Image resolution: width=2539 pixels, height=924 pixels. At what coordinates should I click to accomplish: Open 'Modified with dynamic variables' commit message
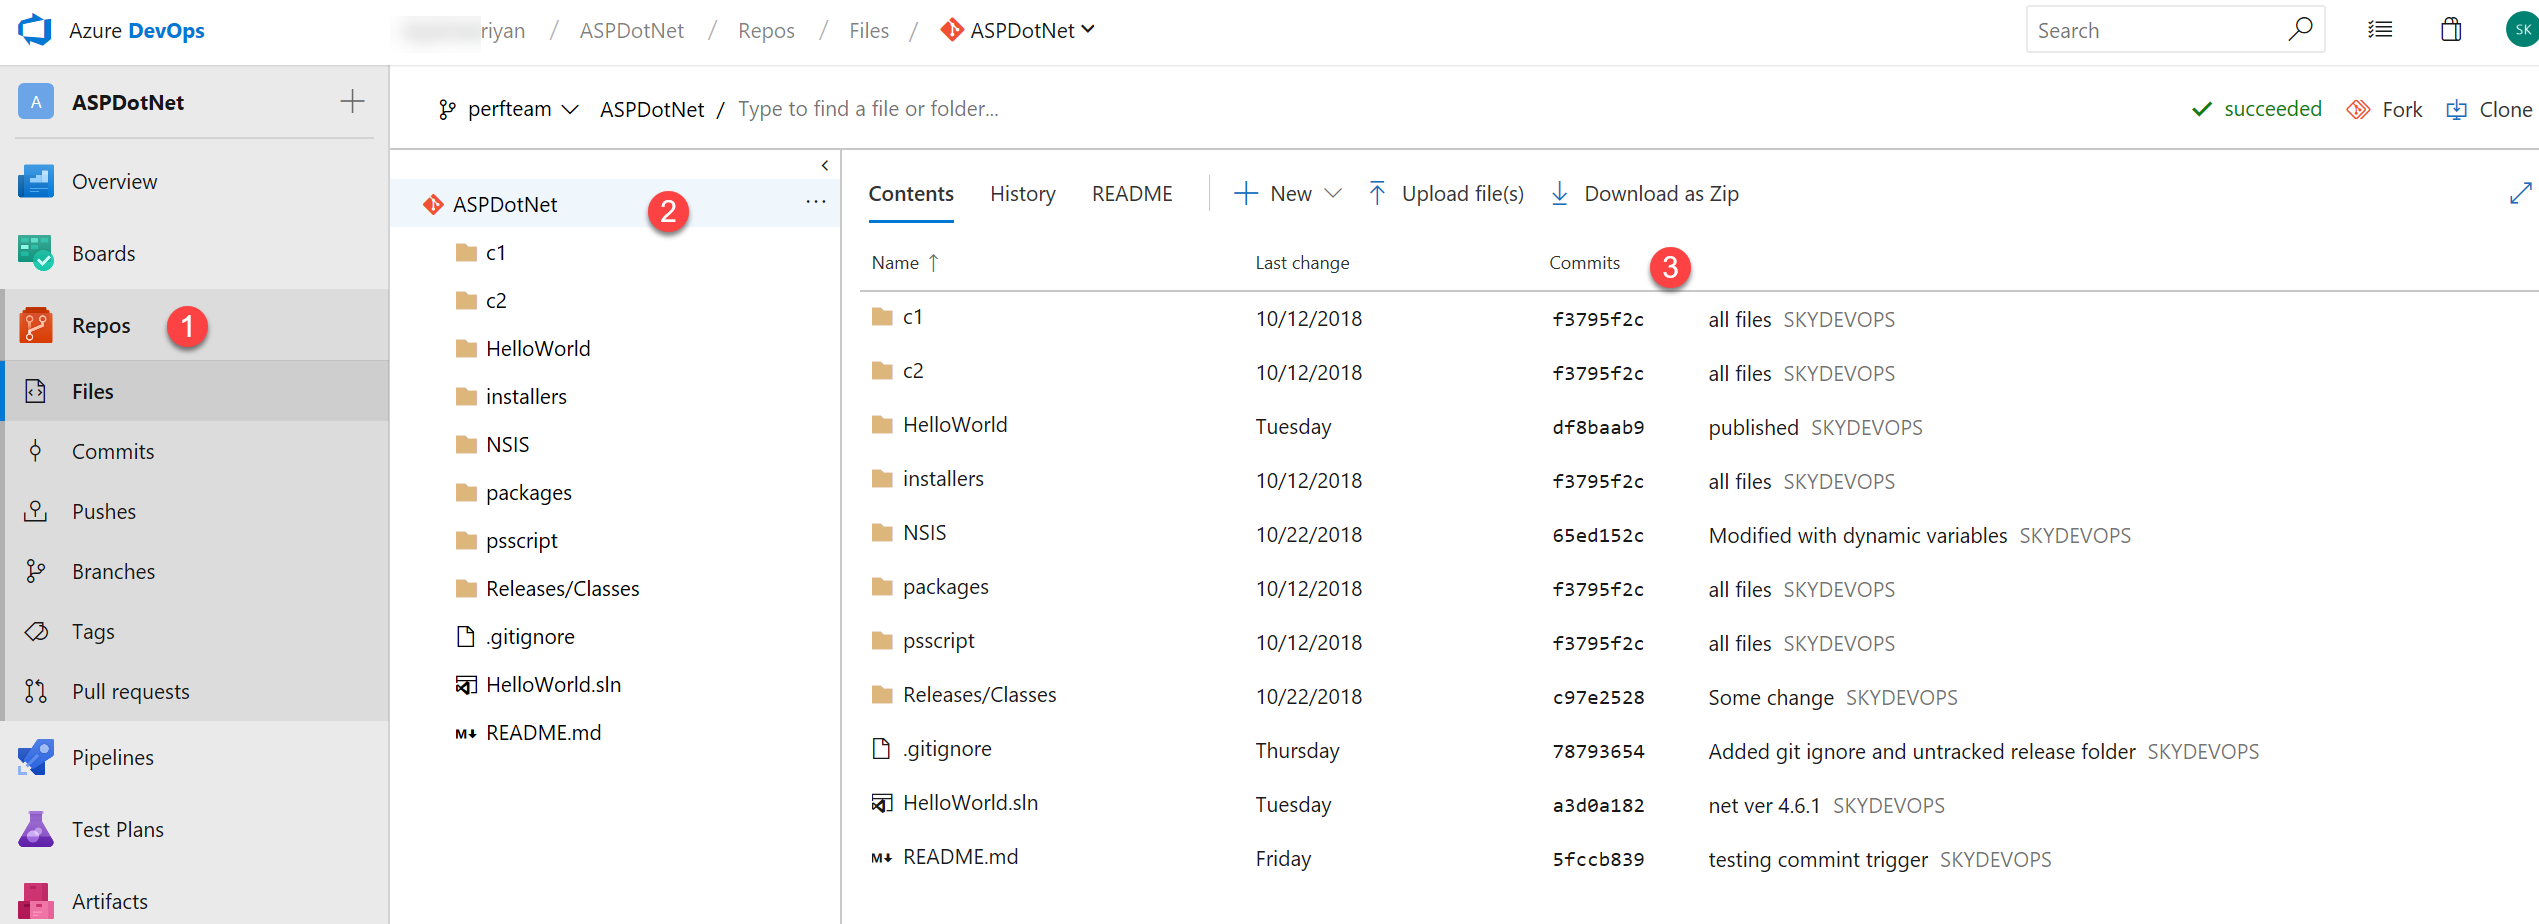(1857, 536)
